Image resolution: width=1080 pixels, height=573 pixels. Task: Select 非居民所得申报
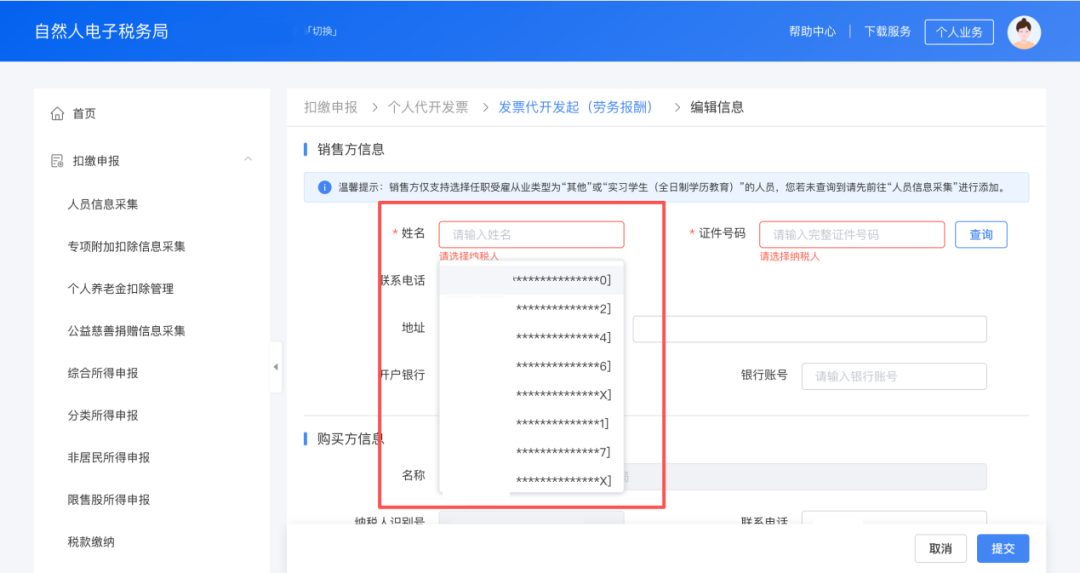(x=108, y=458)
